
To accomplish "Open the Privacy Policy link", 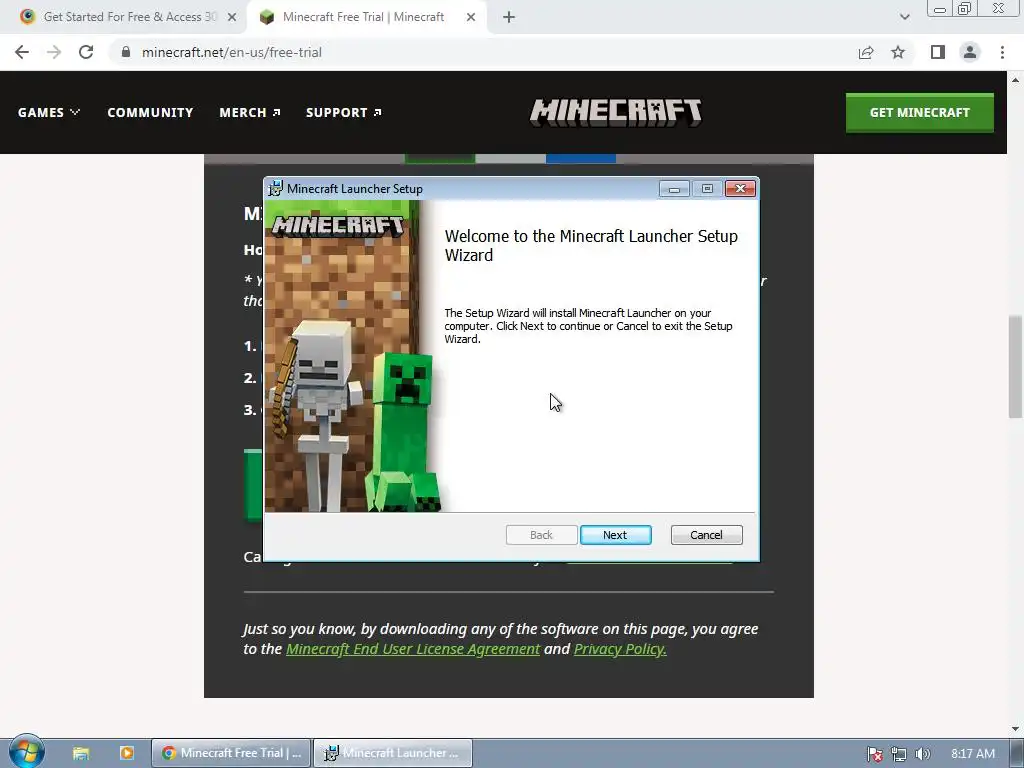I will tap(620, 648).
